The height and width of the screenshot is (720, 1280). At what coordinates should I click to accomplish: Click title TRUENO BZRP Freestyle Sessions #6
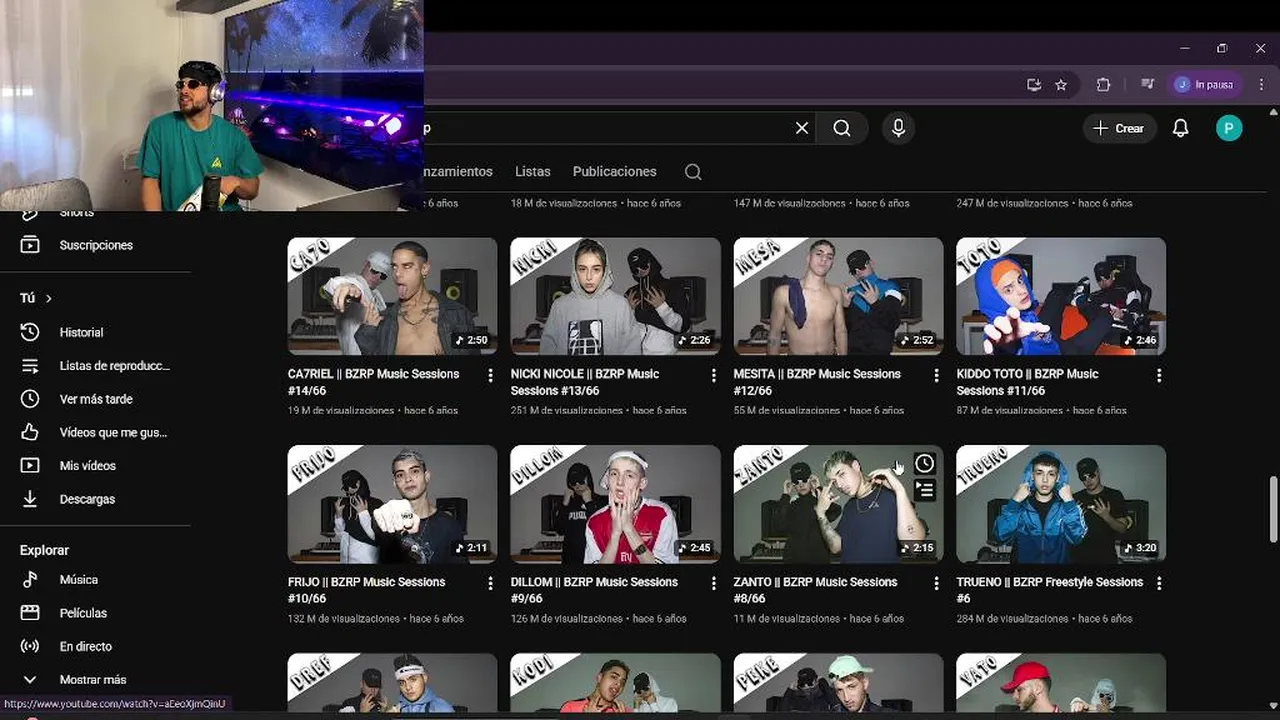tap(1050, 590)
